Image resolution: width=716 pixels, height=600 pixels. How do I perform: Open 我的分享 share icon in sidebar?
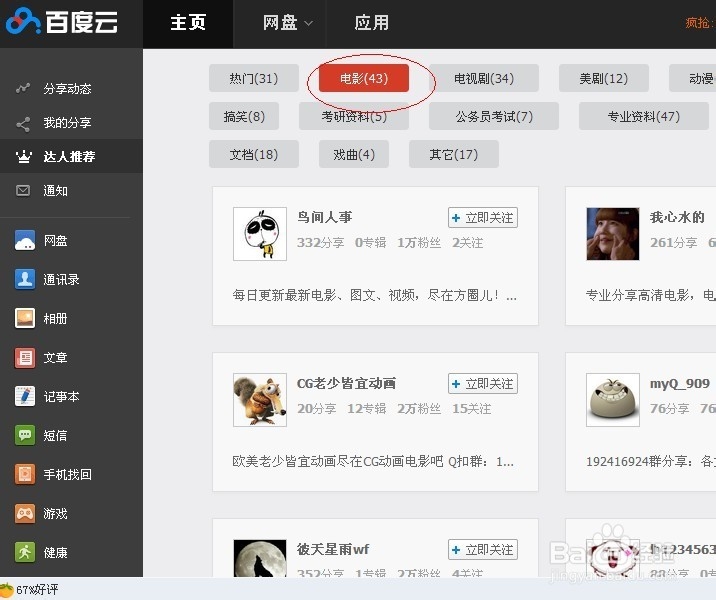(x=24, y=123)
